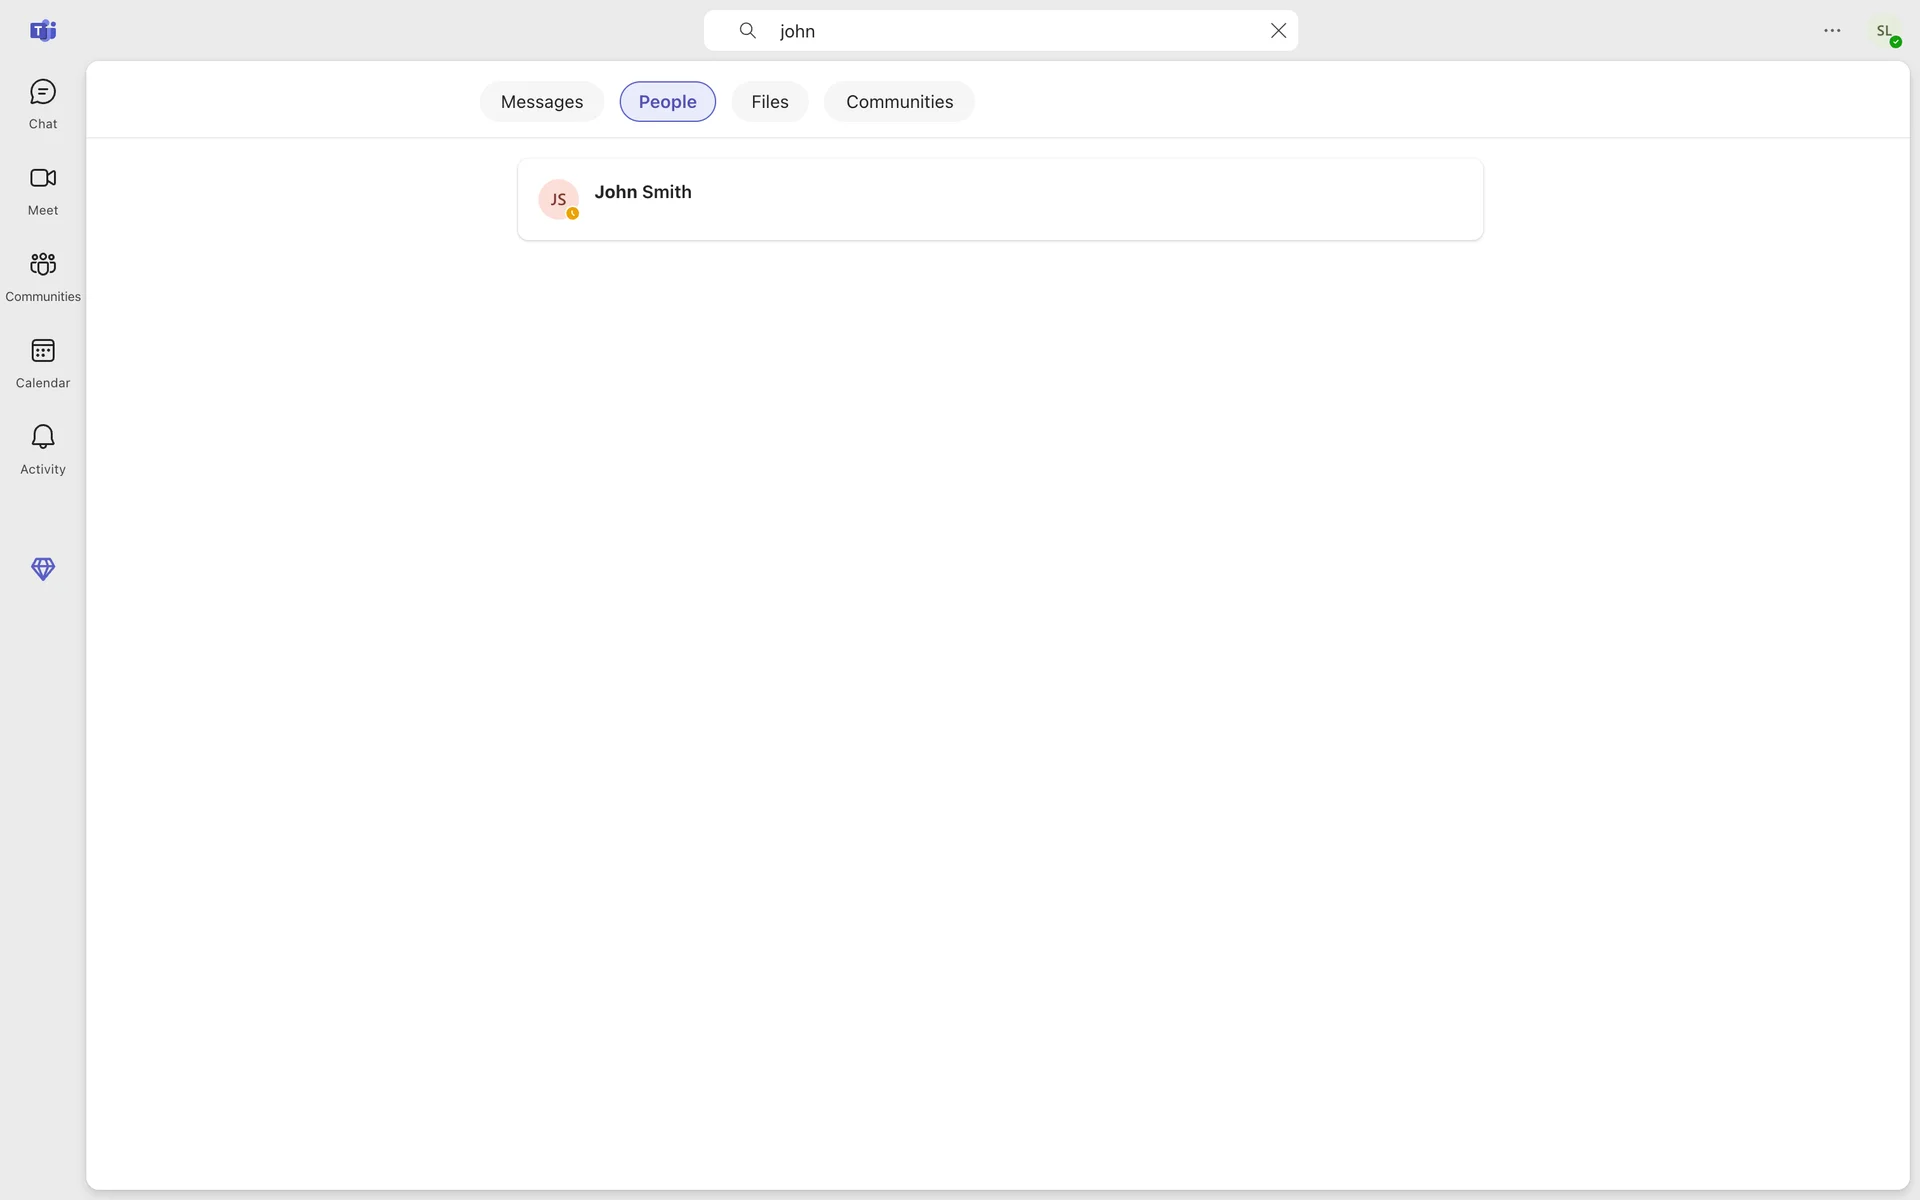This screenshot has width=1920, height=1200.
Task: Click the Microsoft Teams logo
Action: coord(43,31)
